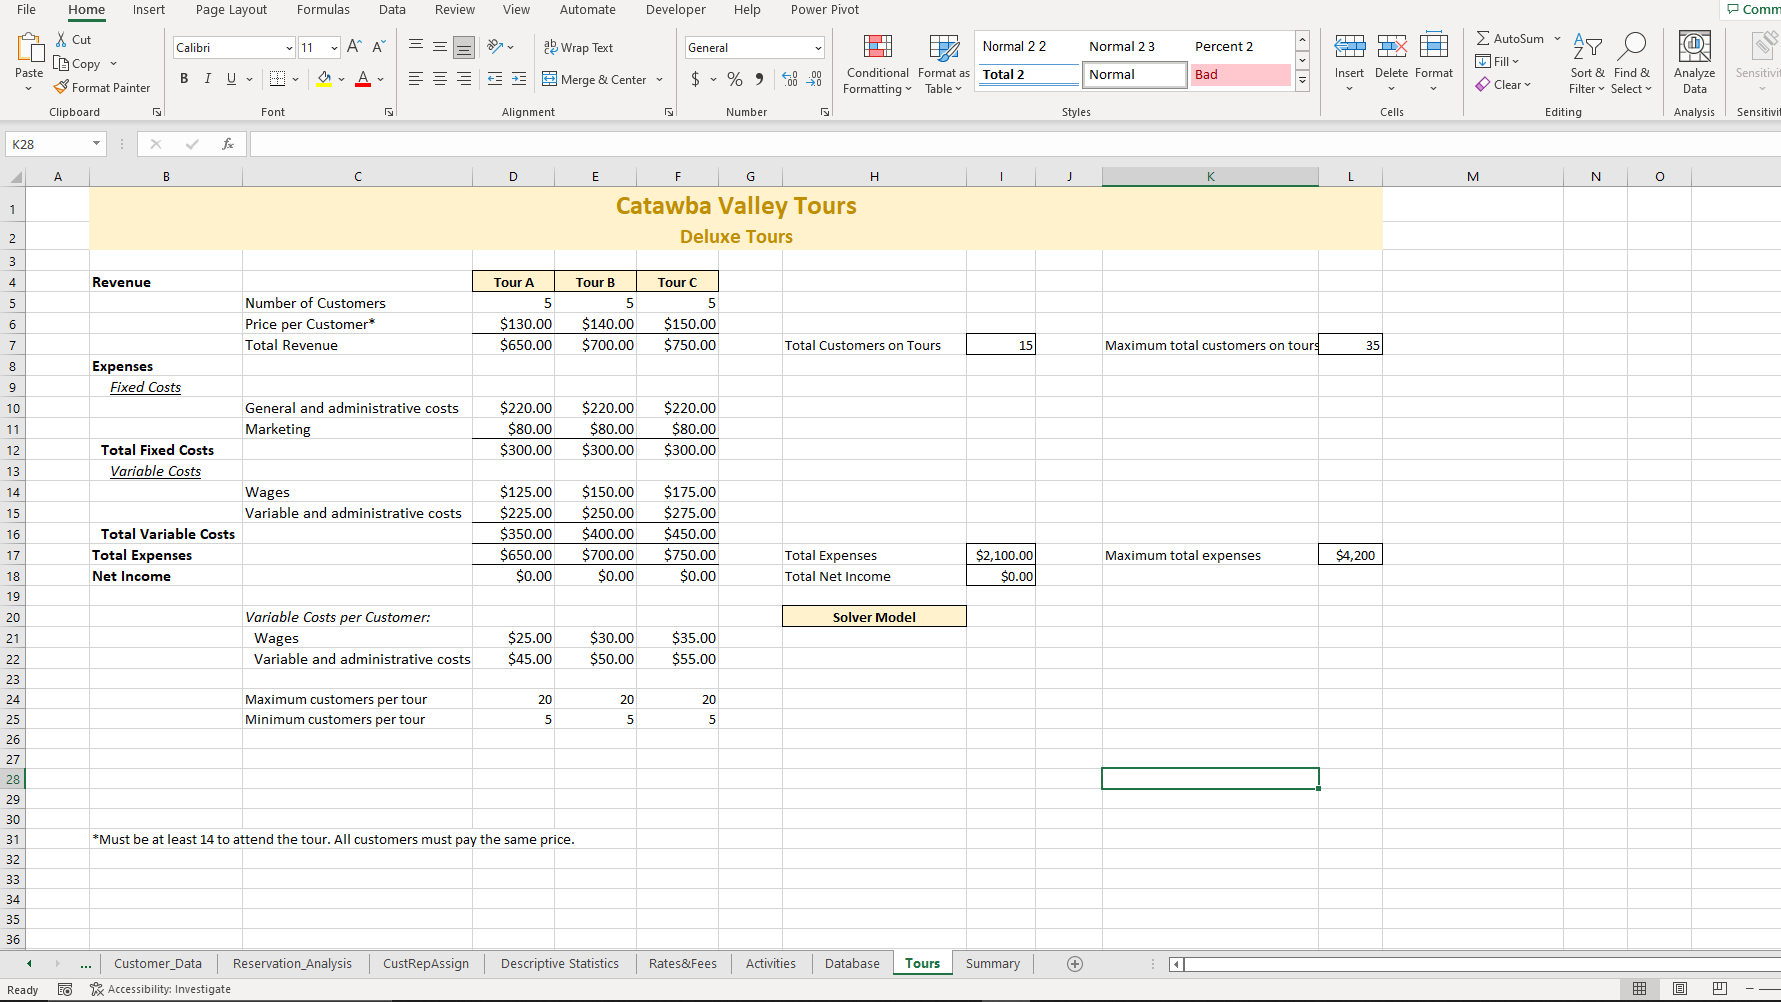Select the Solver Model cell

[874, 617]
